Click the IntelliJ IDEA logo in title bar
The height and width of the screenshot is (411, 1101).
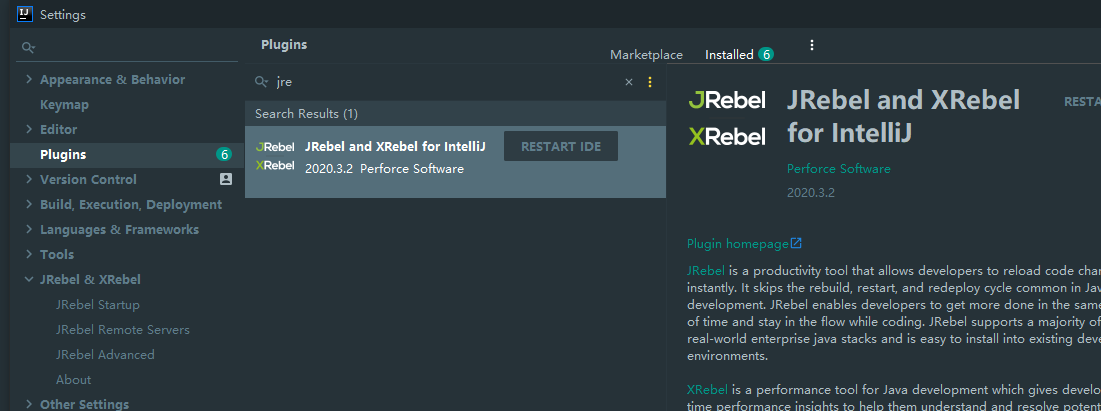click(25, 13)
